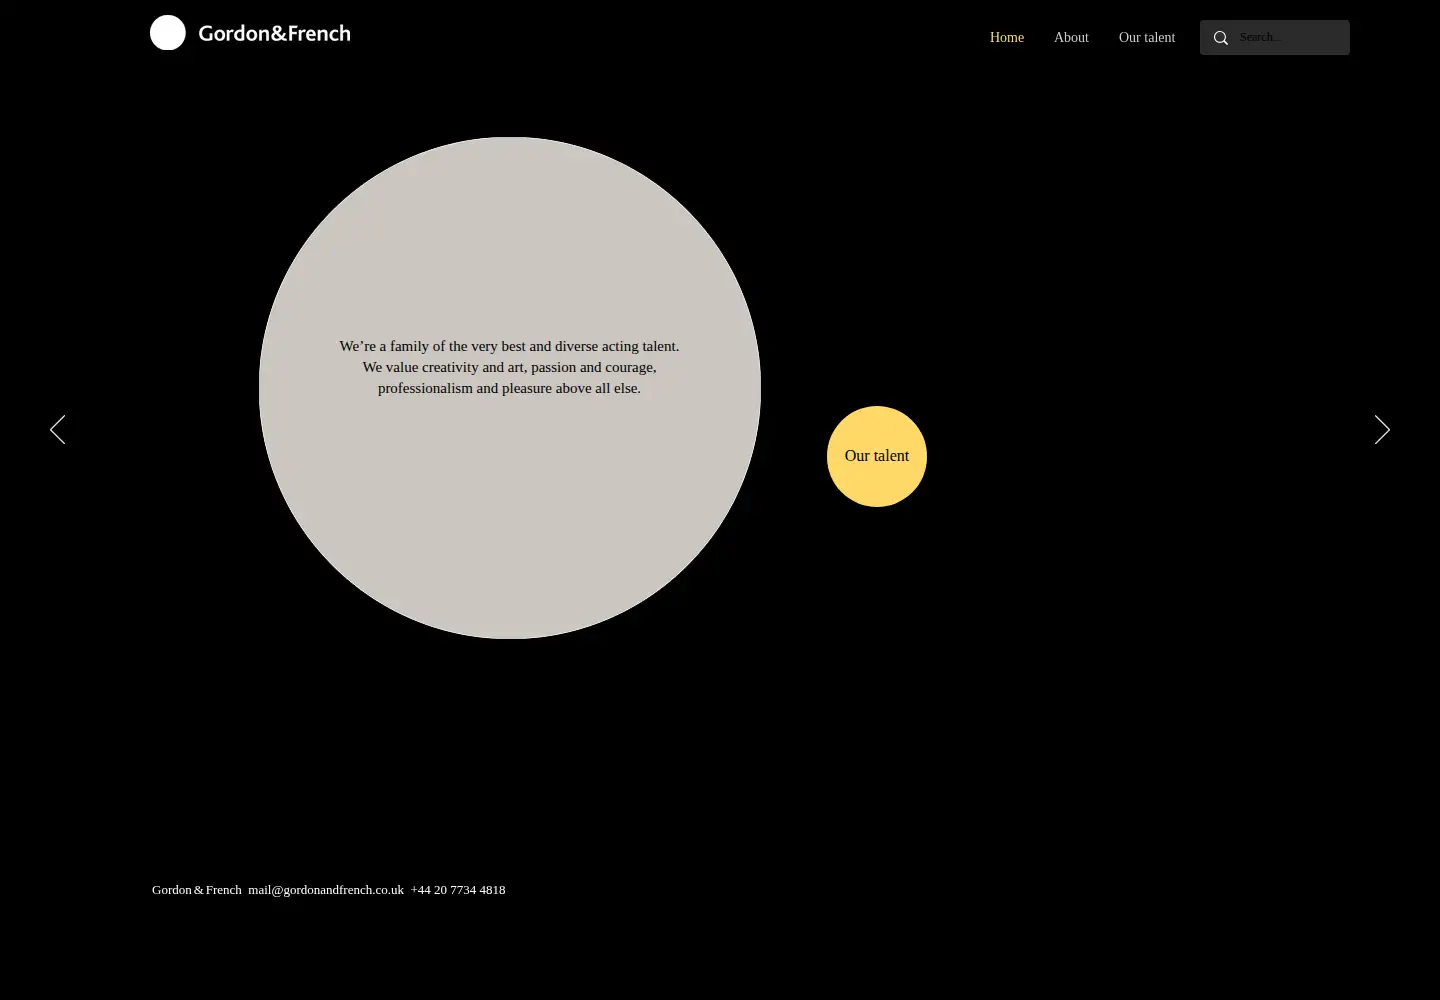Image resolution: width=1440 pixels, height=1000 pixels.
Task: Click the yellow Our talent circle button
Action: [877, 456]
